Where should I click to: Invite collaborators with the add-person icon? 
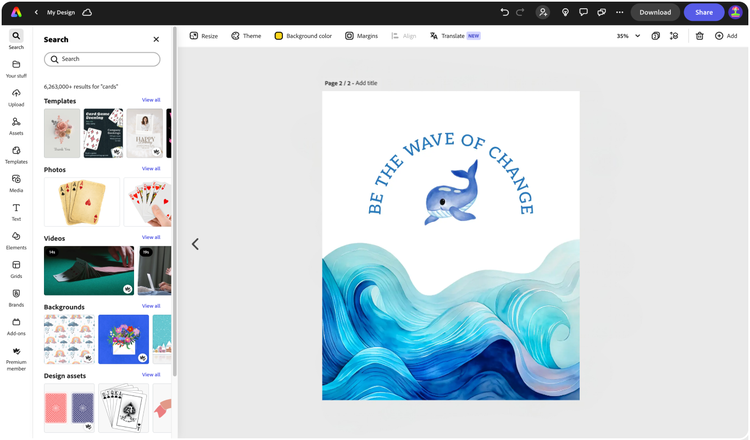pyautogui.click(x=542, y=12)
